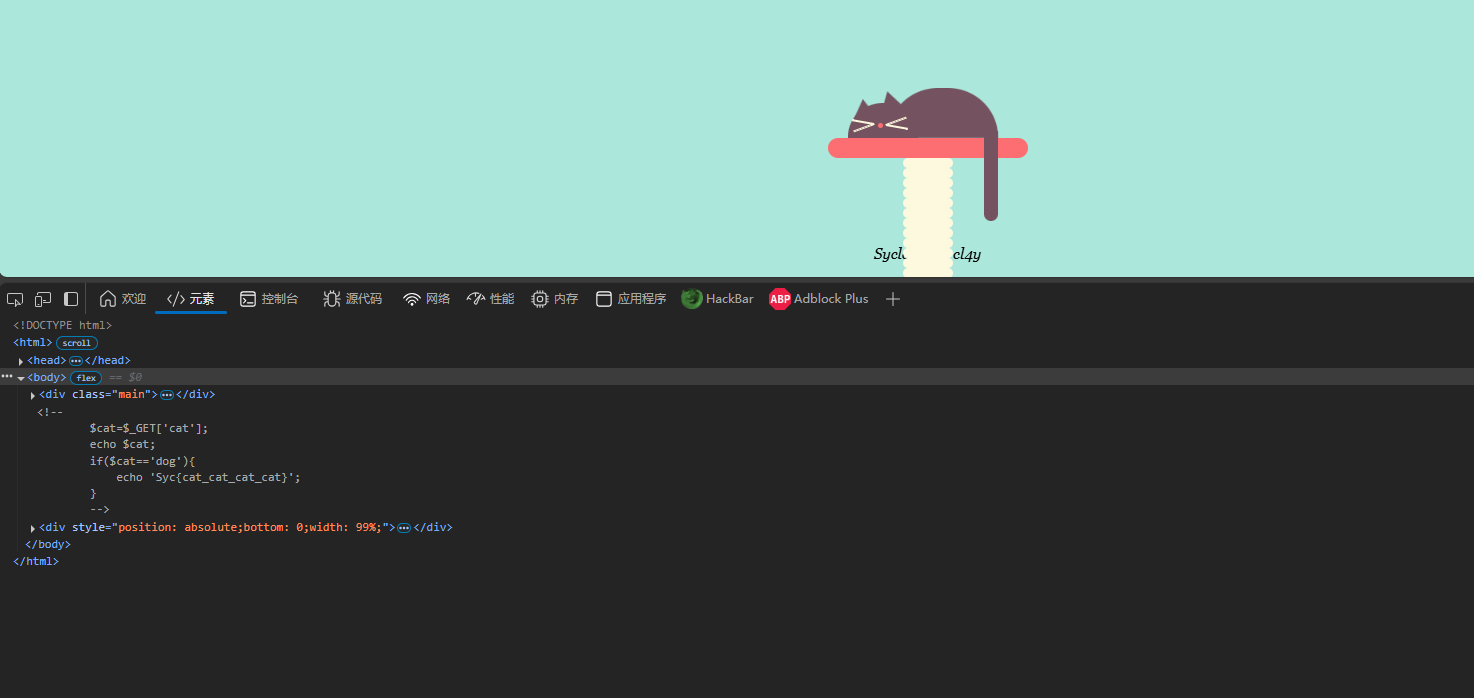
Task: Expand the position absolute div node
Action: coord(33,528)
